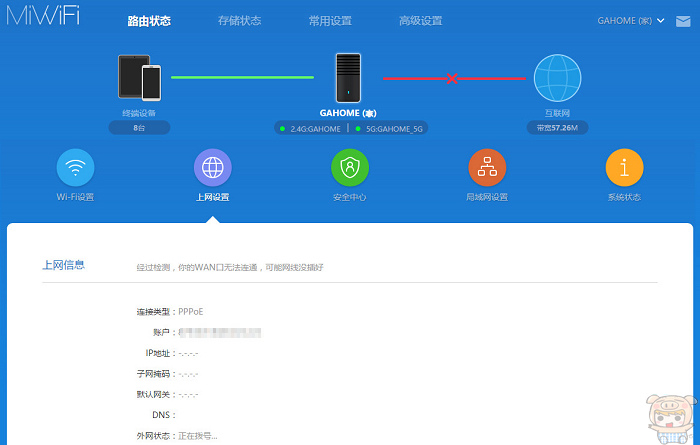Click the 上网设置 globe icon
700x445 pixels.
pos(212,167)
